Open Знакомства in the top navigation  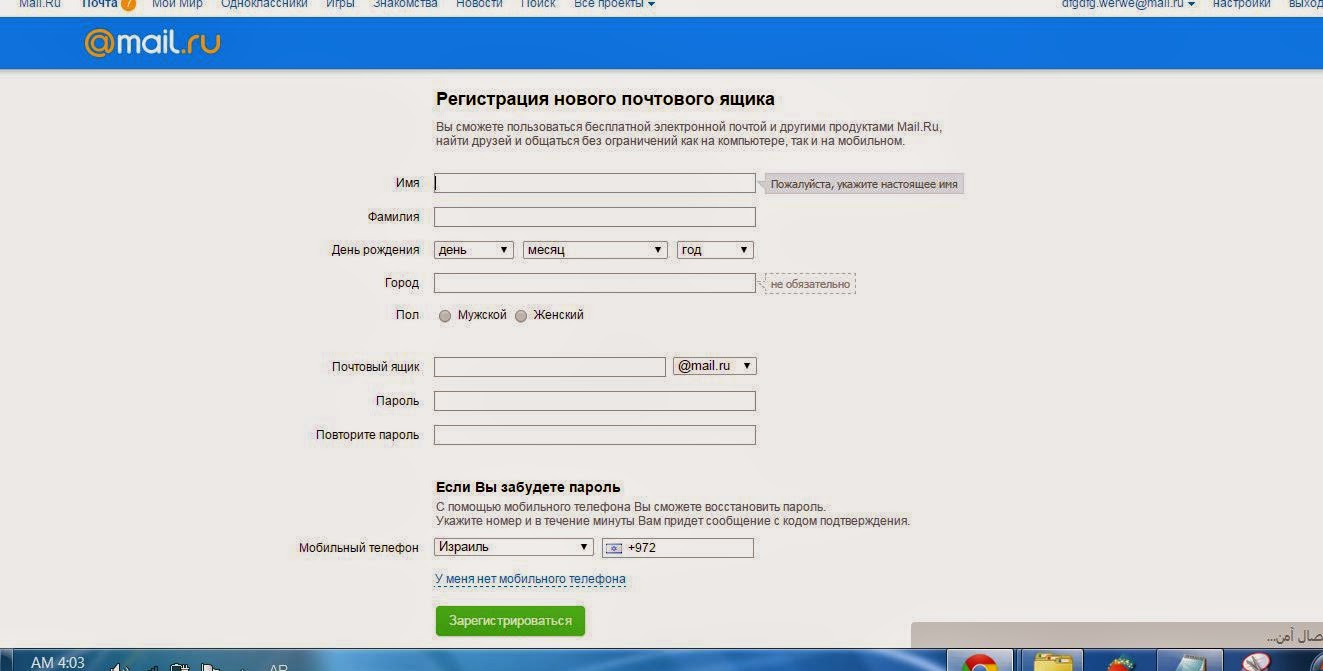coord(405,4)
